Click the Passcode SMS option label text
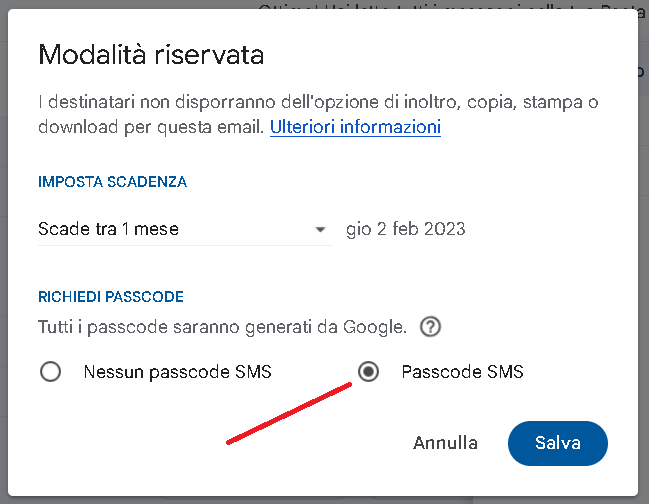 click(462, 373)
